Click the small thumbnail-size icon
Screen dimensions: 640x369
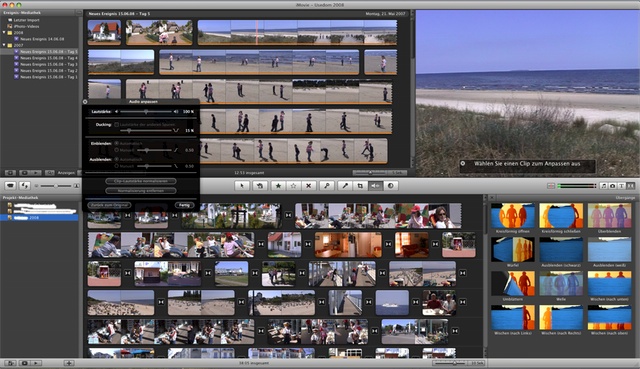click(36, 186)
